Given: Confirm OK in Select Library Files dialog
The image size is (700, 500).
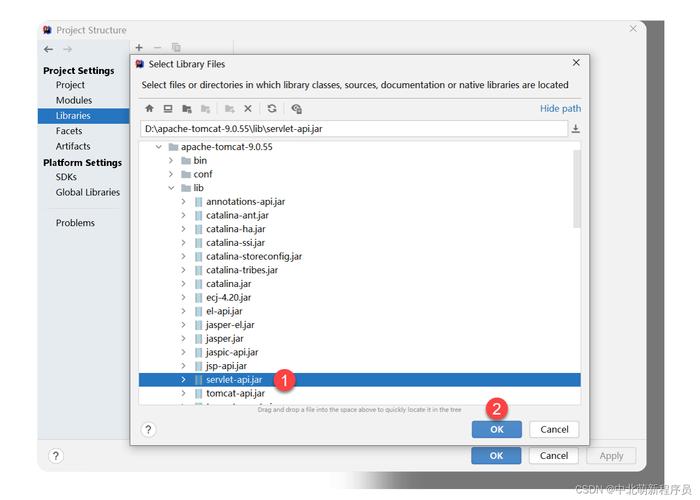Looking at the screenshot, I should 496,429.
